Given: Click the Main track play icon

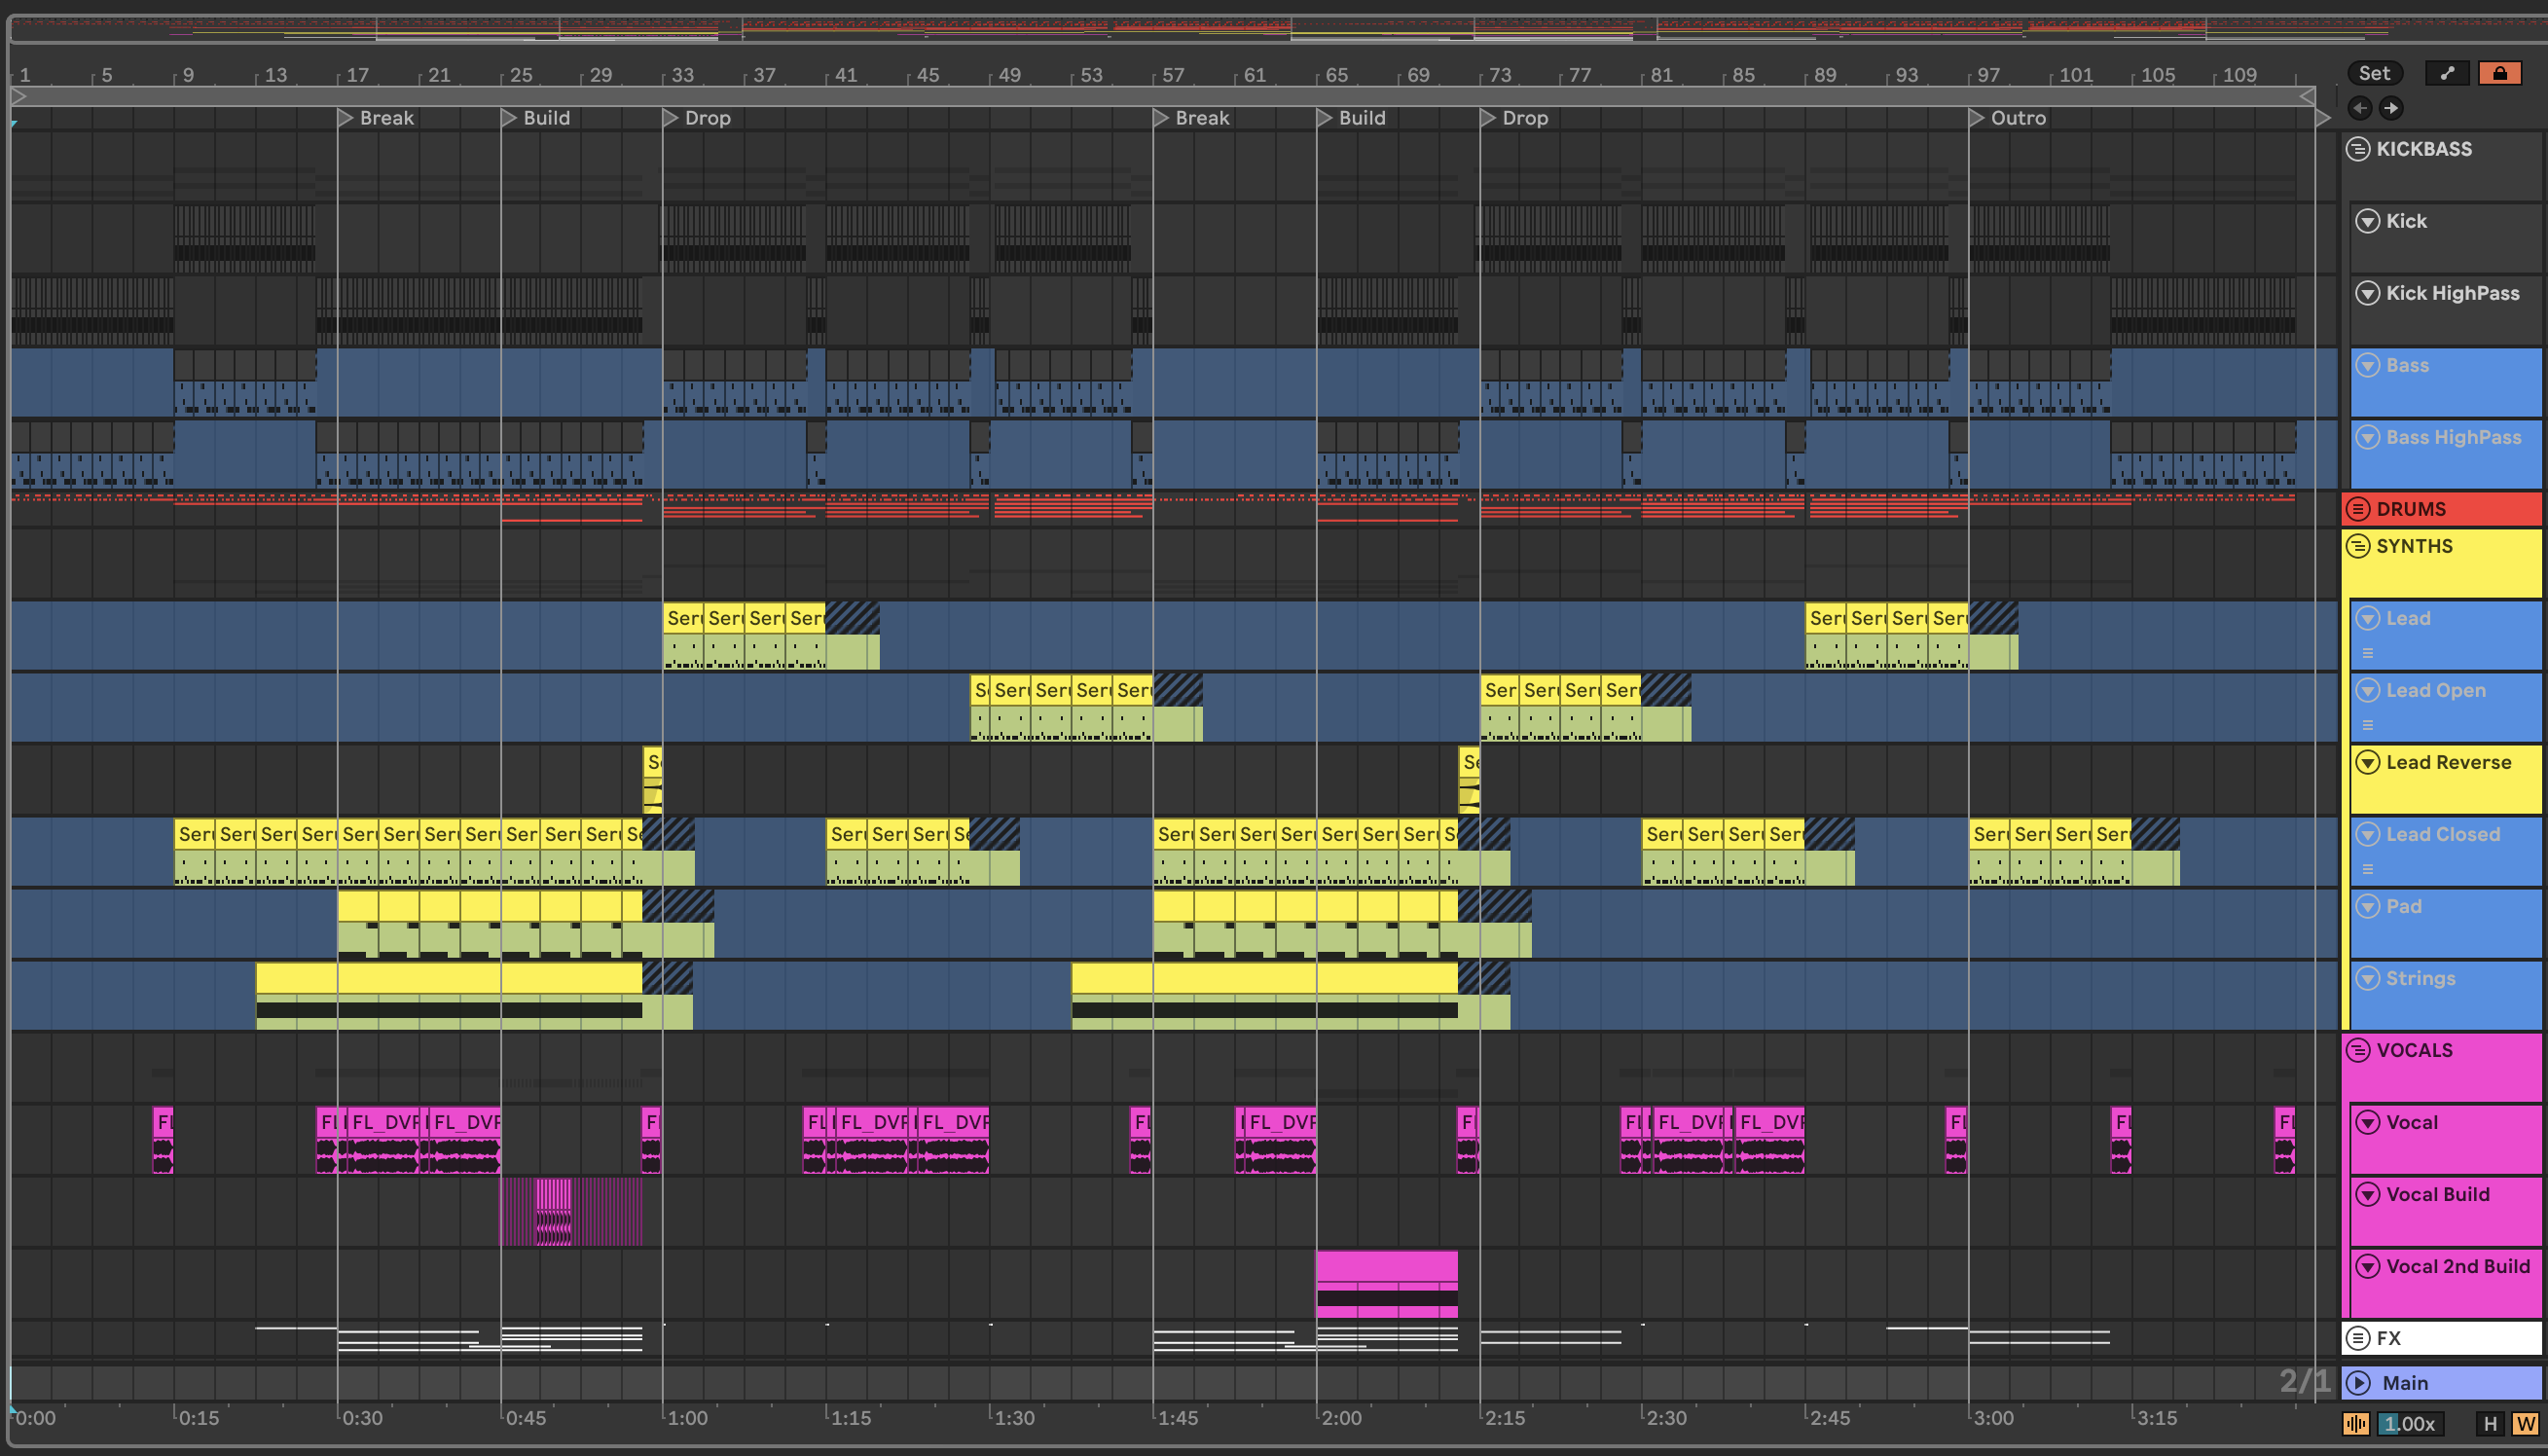Looking at the screenshot, I should pos(2358,1383).
